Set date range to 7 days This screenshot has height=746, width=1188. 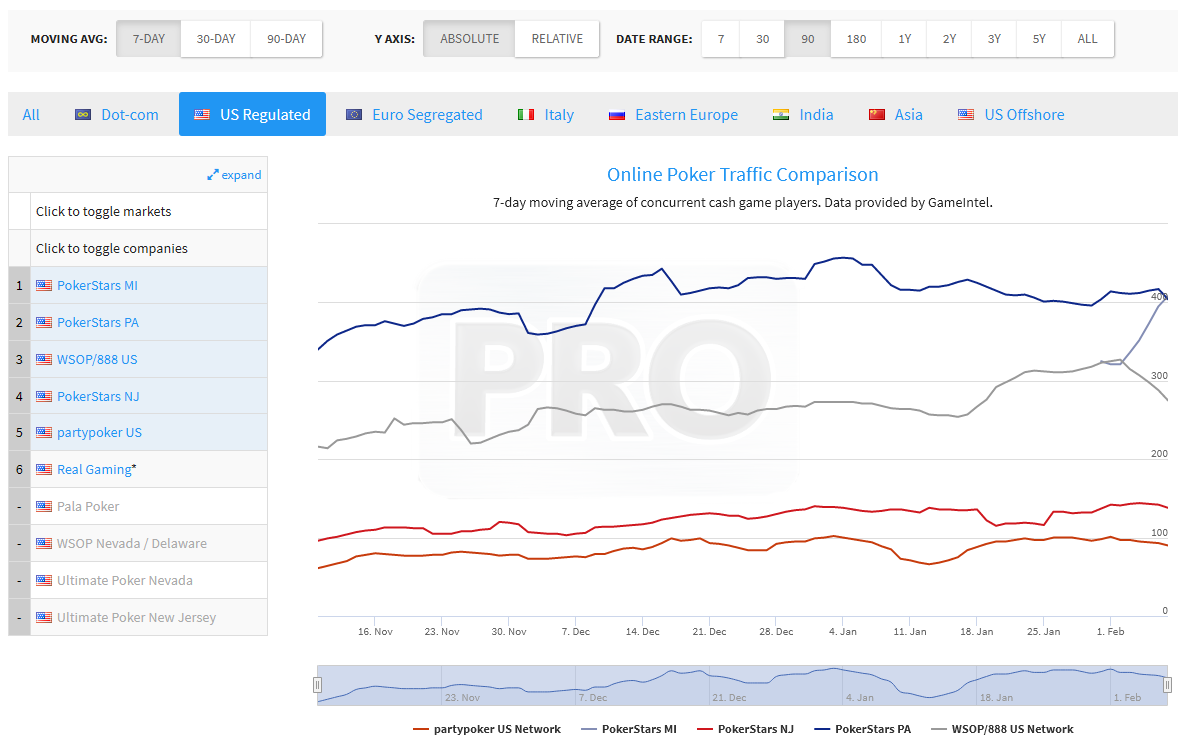(721, 39)
